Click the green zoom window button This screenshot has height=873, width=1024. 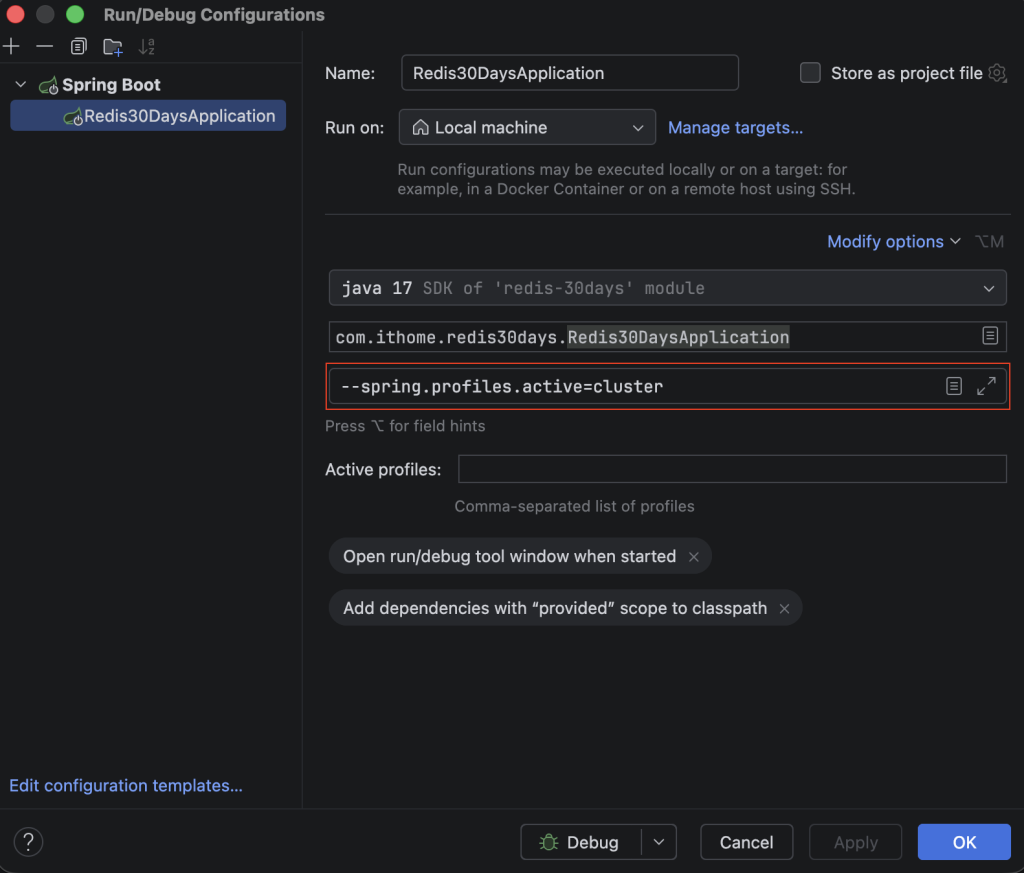pos(75,14)
